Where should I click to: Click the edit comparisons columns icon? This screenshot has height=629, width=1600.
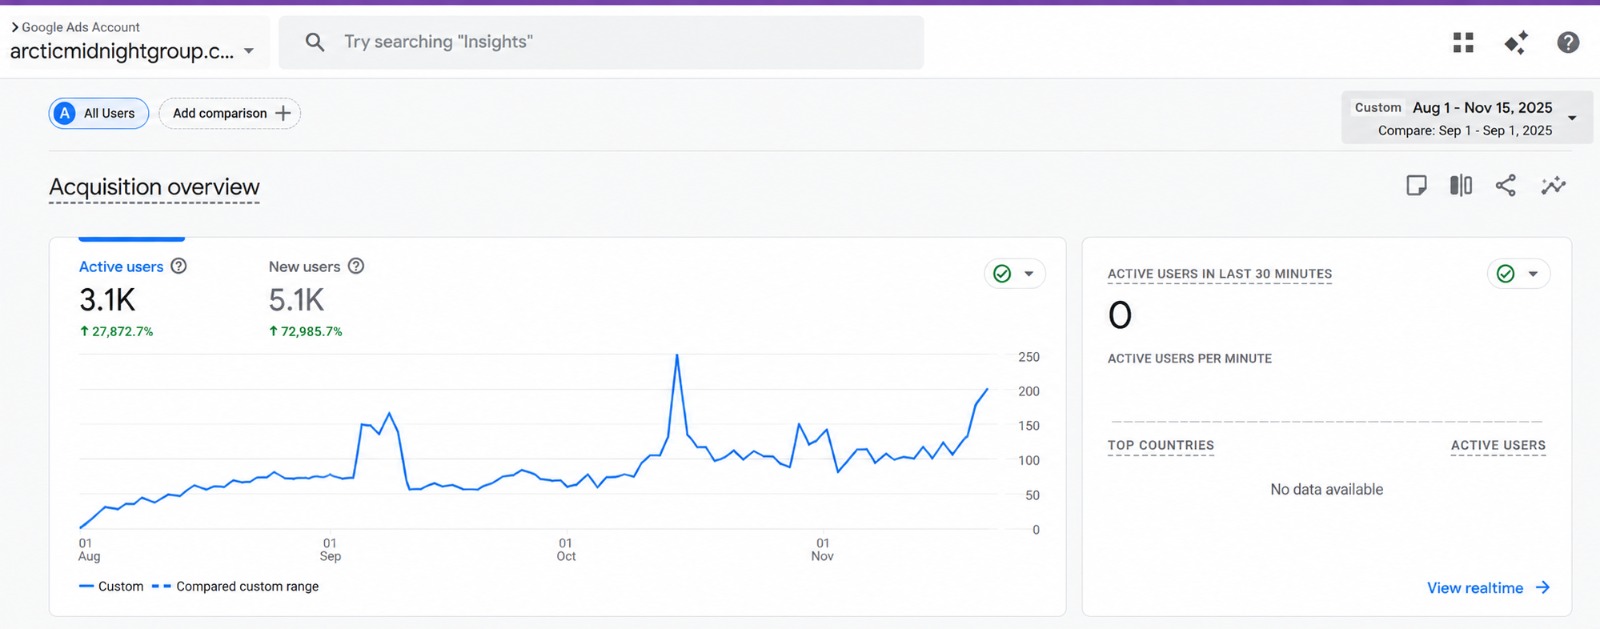click(1461, 185)
